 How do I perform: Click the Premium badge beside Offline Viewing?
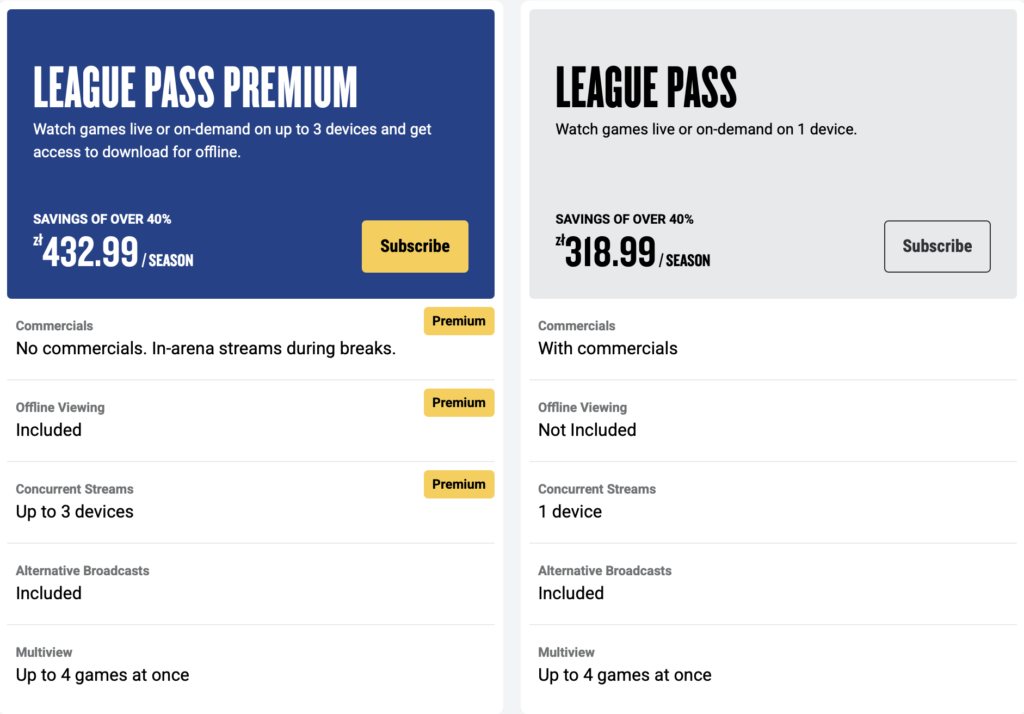pos(459,402)
